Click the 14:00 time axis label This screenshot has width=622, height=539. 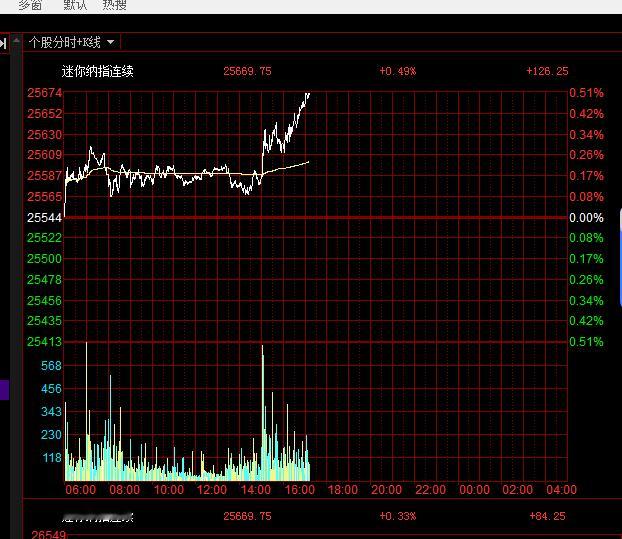click(256, 490)
